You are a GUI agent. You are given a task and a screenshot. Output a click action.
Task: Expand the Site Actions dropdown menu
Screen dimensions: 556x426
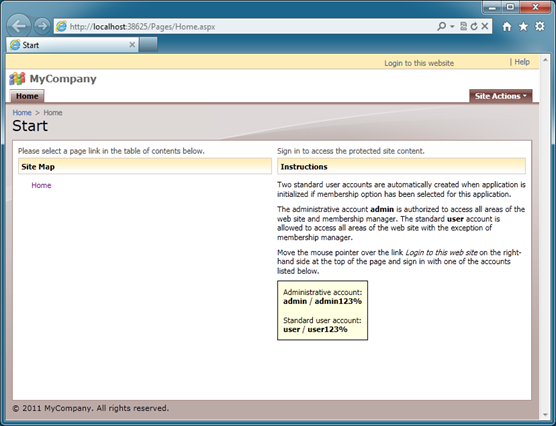tap(501, 96)
